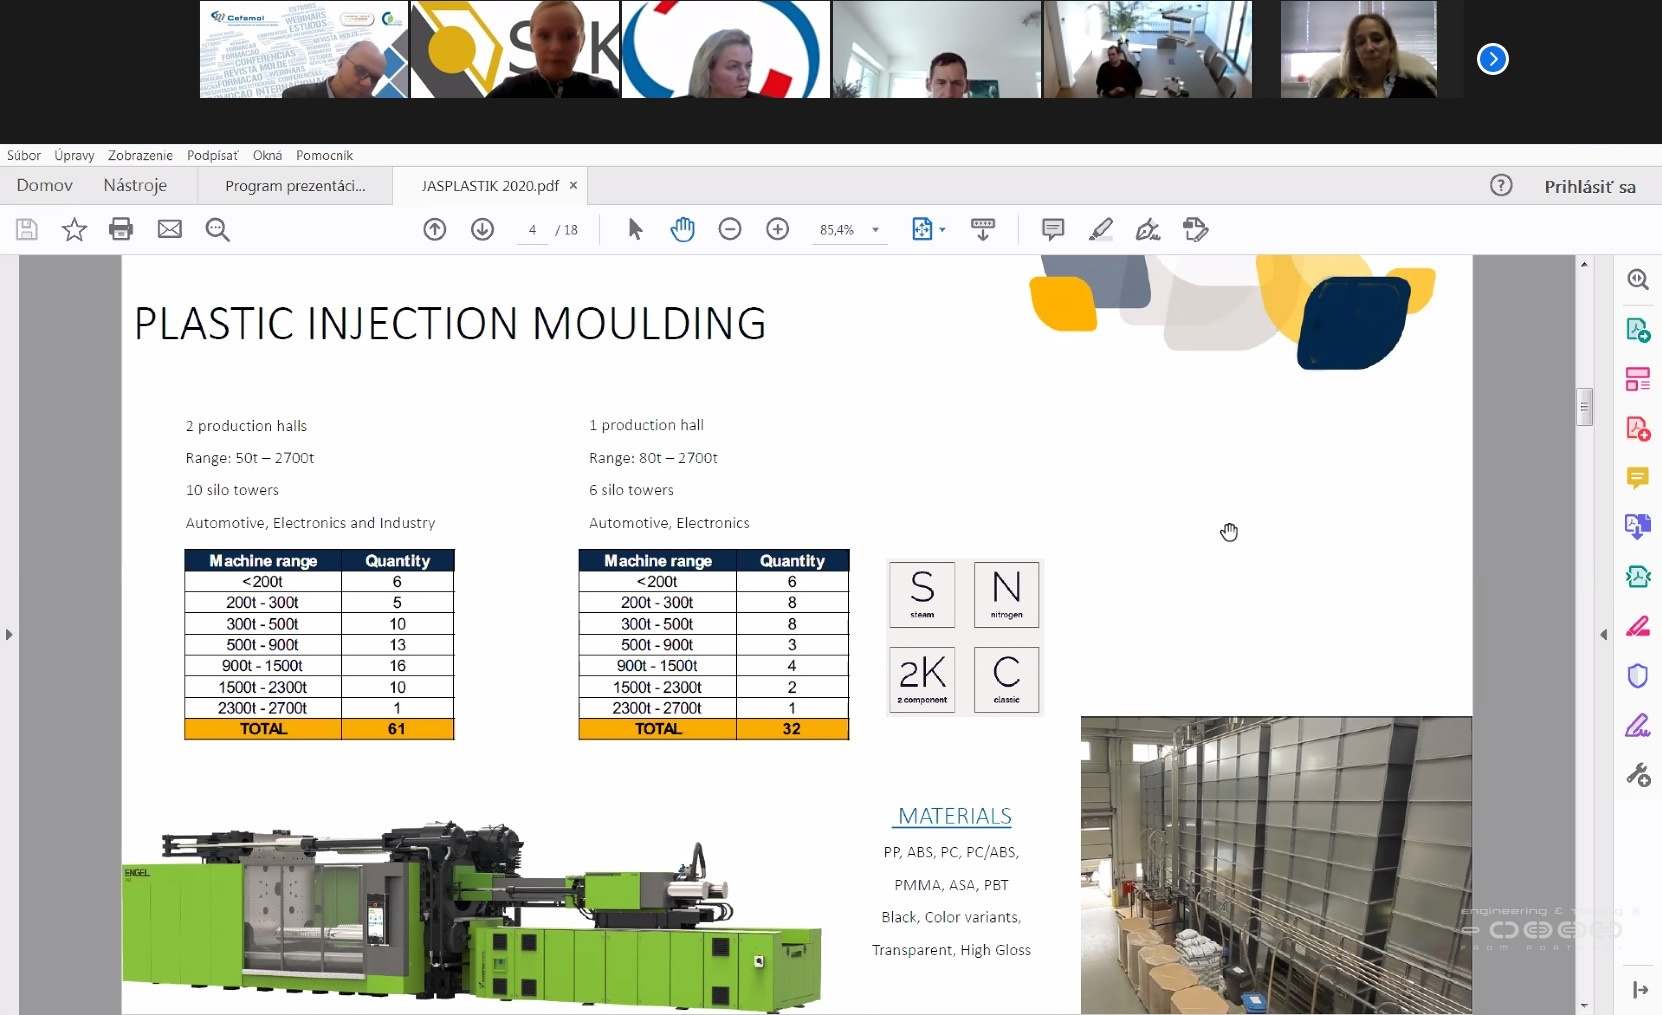Open the Zobrazenie menu
The height and width of the screenshot is (1015, 1662).
pos(140,155)
